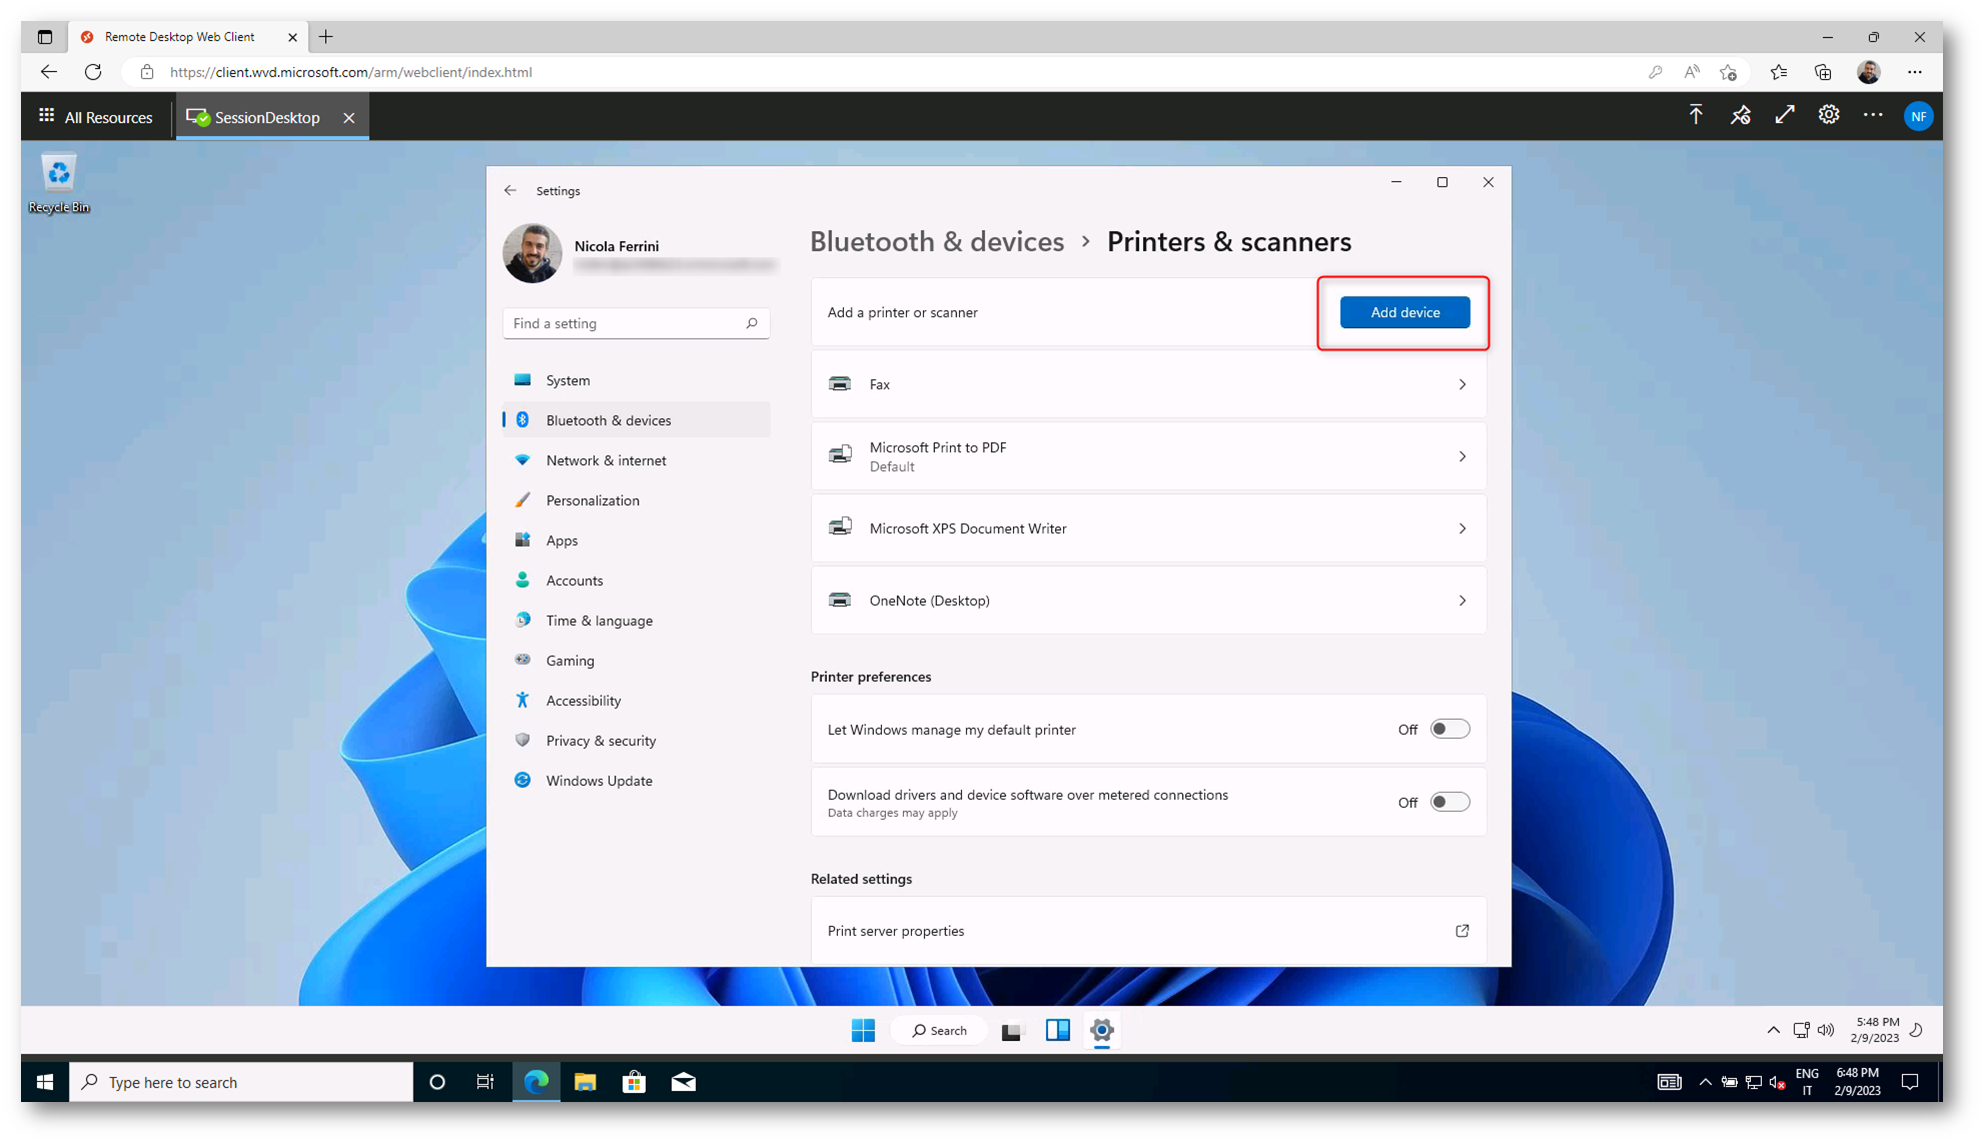
Task: Click the Type here to search box
Action: (x=241, y=1082)
